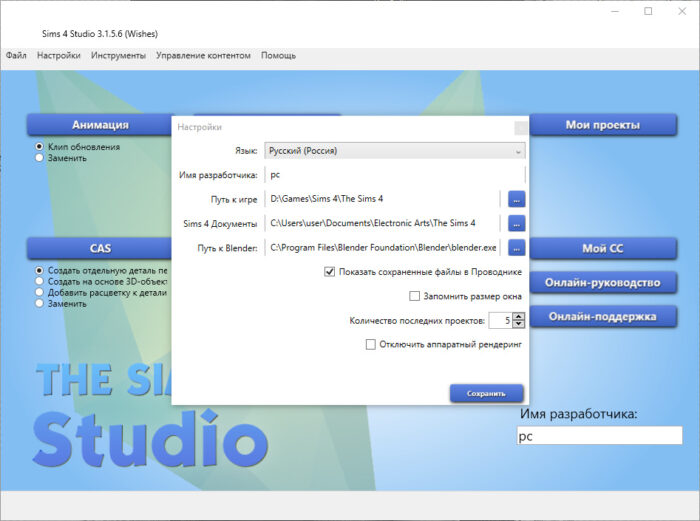This screenshot has height=521, width=700.
Task: Minimize the Sims 4 Studio window
Action: pyautogui.click(x=615, y=12)
